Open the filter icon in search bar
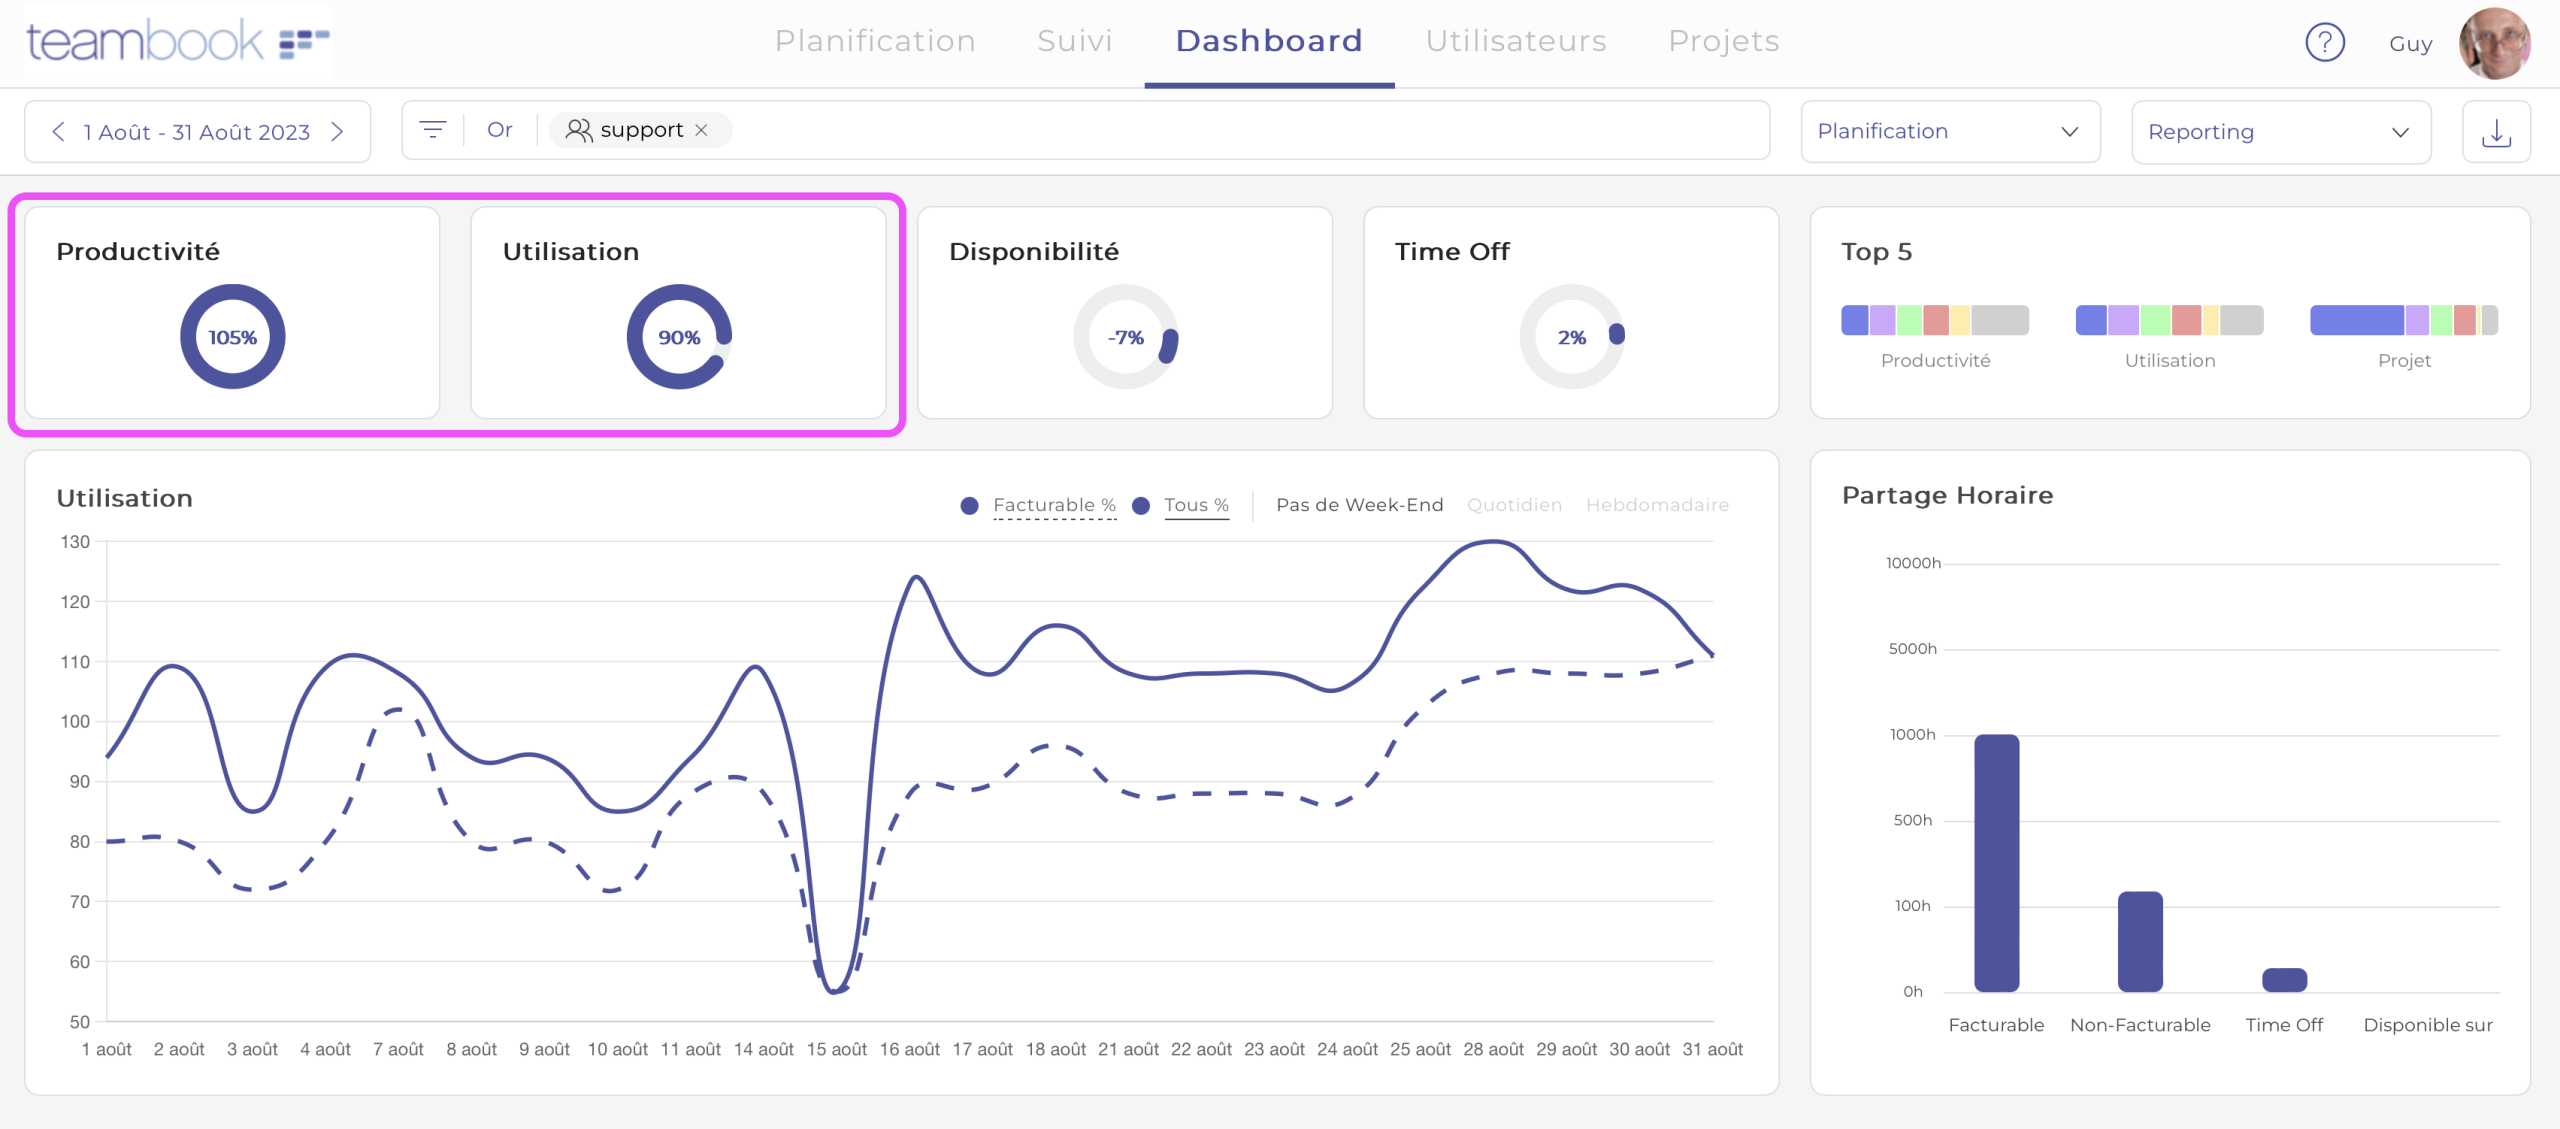The width and height of the screenshot is (2560, 1129). click(x=432, y=130)
